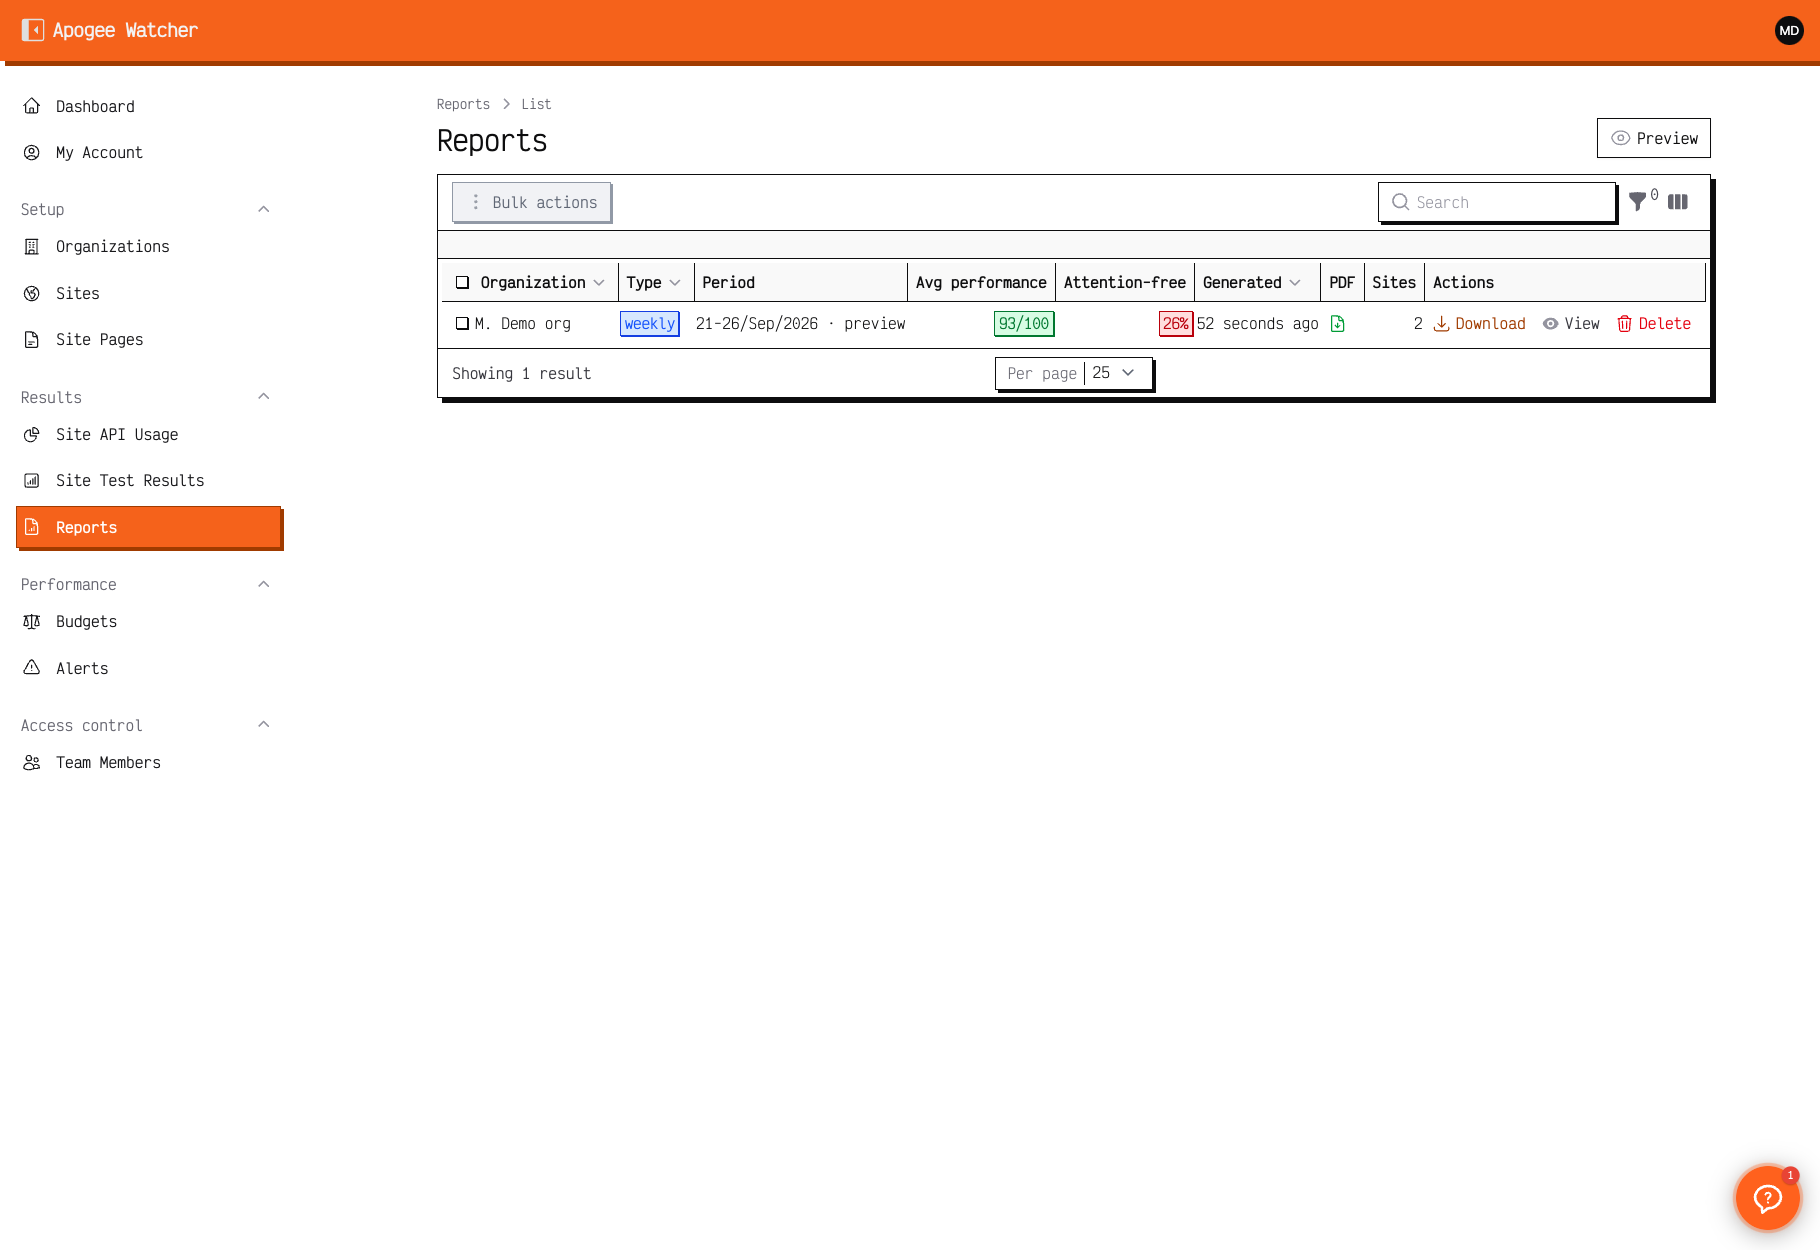Click the Site Test Results icon

click(x=32, y=481)
